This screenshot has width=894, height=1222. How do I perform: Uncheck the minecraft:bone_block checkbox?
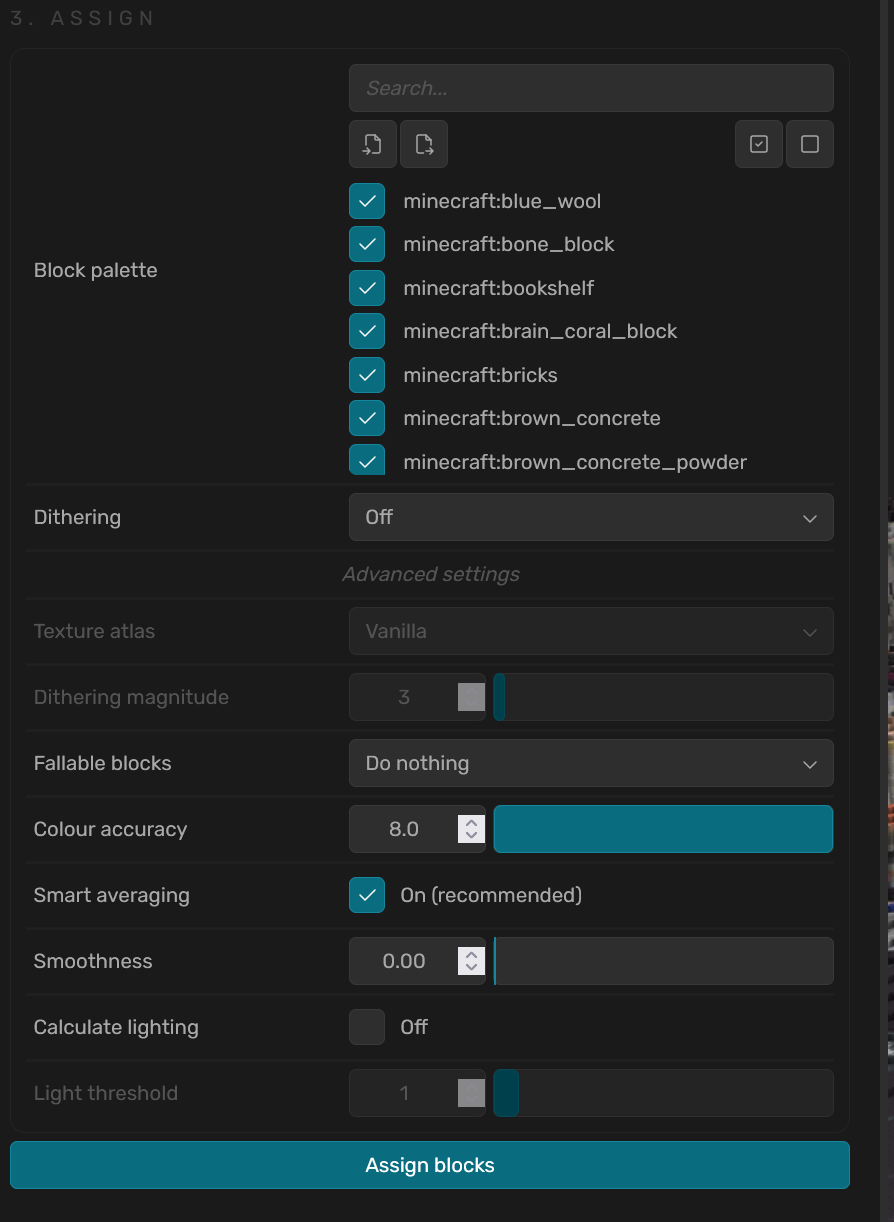click(x=367, y=244)
